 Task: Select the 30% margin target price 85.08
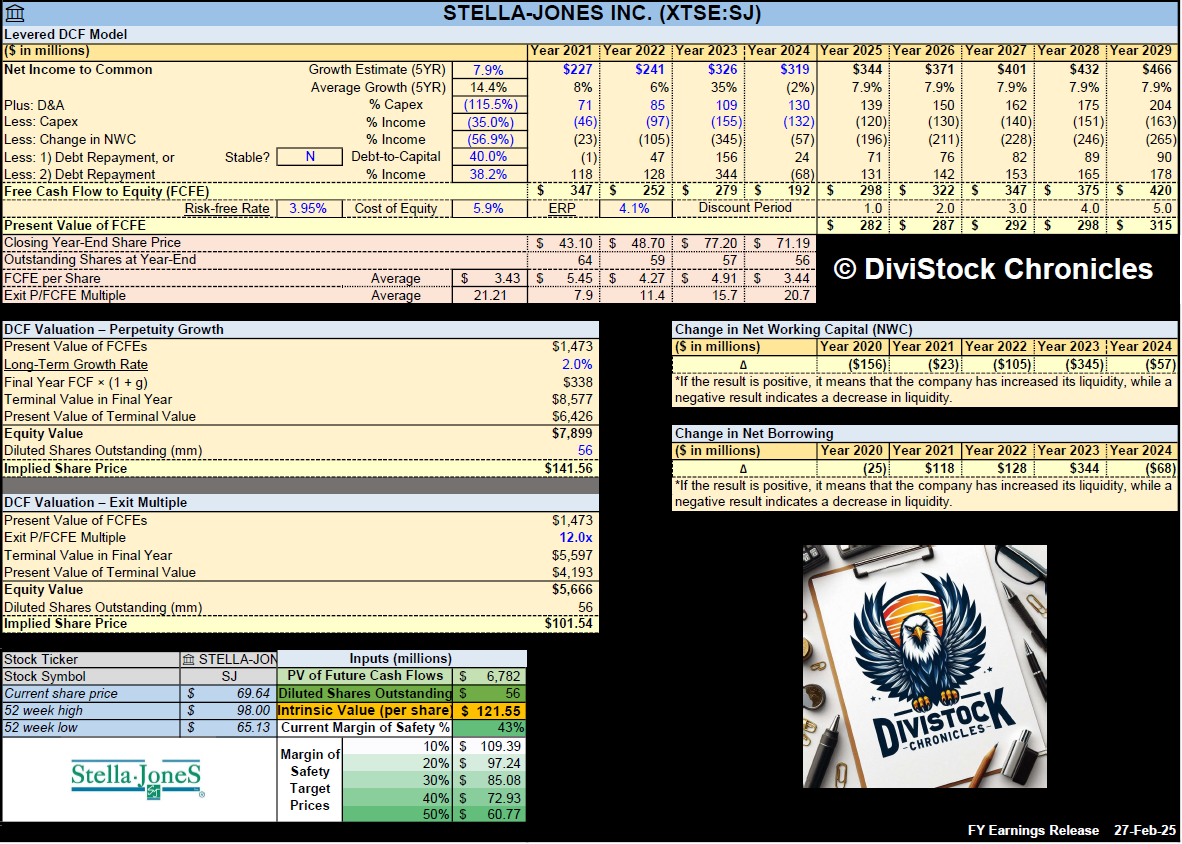coord(490,780)
